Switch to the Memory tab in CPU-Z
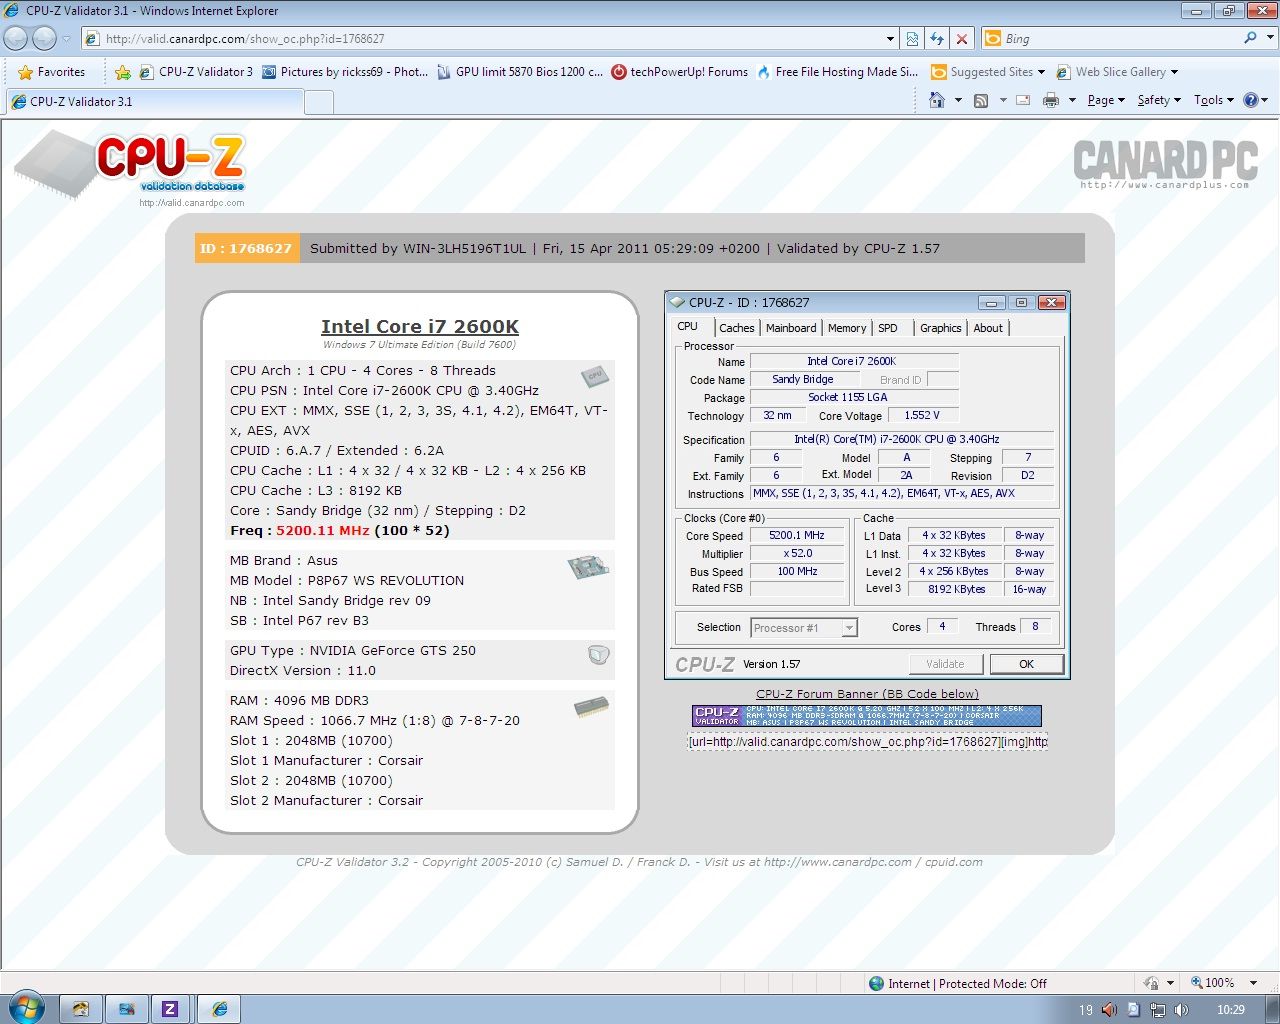 coord(847,328)
